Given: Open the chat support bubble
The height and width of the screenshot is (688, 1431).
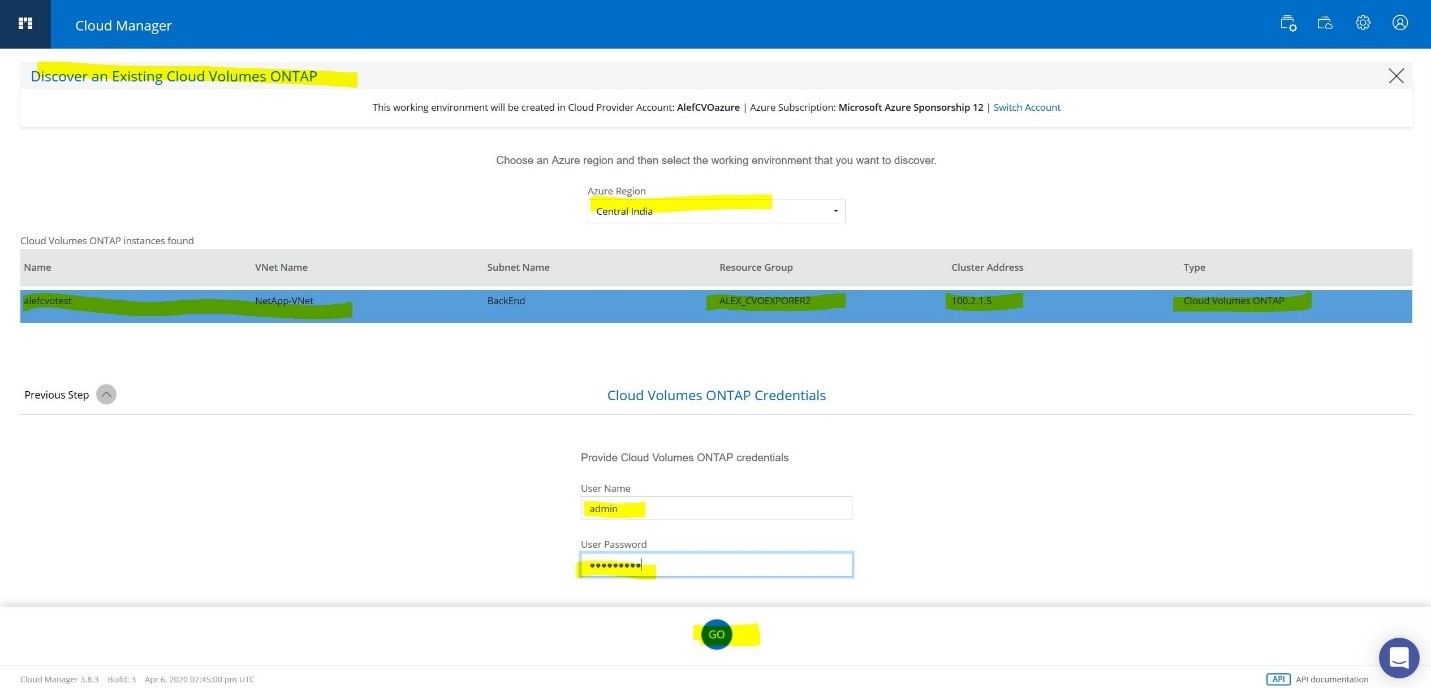Looking at the screenshot, I should [x=1399, y=658].
